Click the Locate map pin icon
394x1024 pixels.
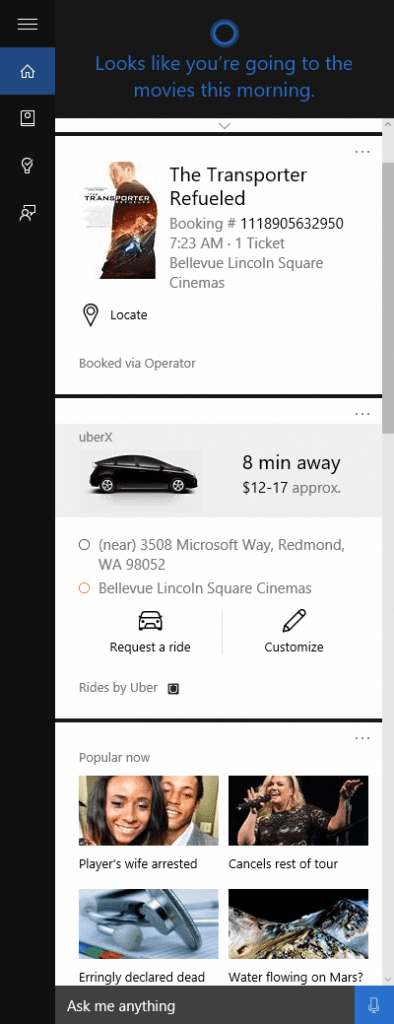90,315
